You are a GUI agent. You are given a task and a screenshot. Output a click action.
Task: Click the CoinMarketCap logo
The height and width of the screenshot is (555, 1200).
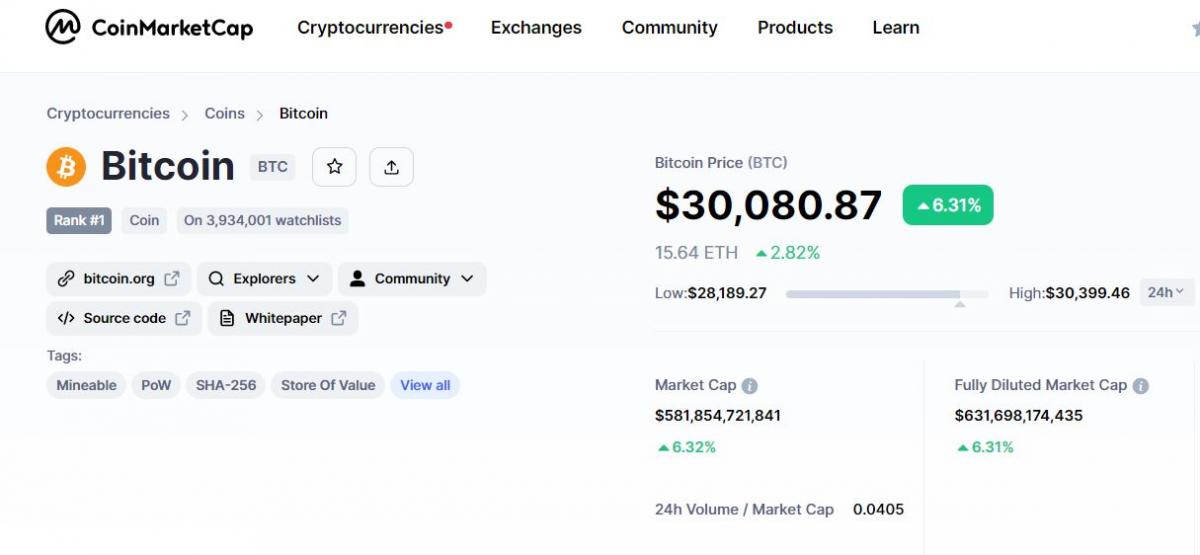(x=149, y=27)
